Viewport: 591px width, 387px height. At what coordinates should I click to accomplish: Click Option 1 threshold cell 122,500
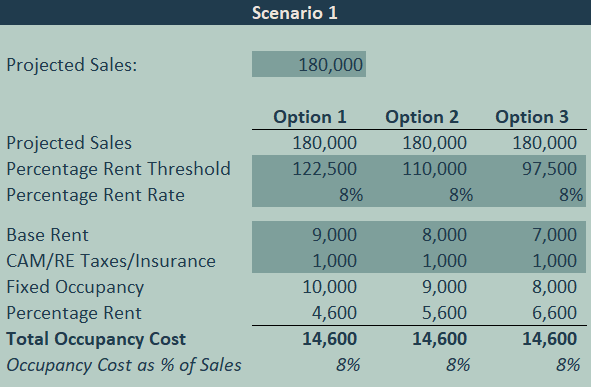click(309, 168)
